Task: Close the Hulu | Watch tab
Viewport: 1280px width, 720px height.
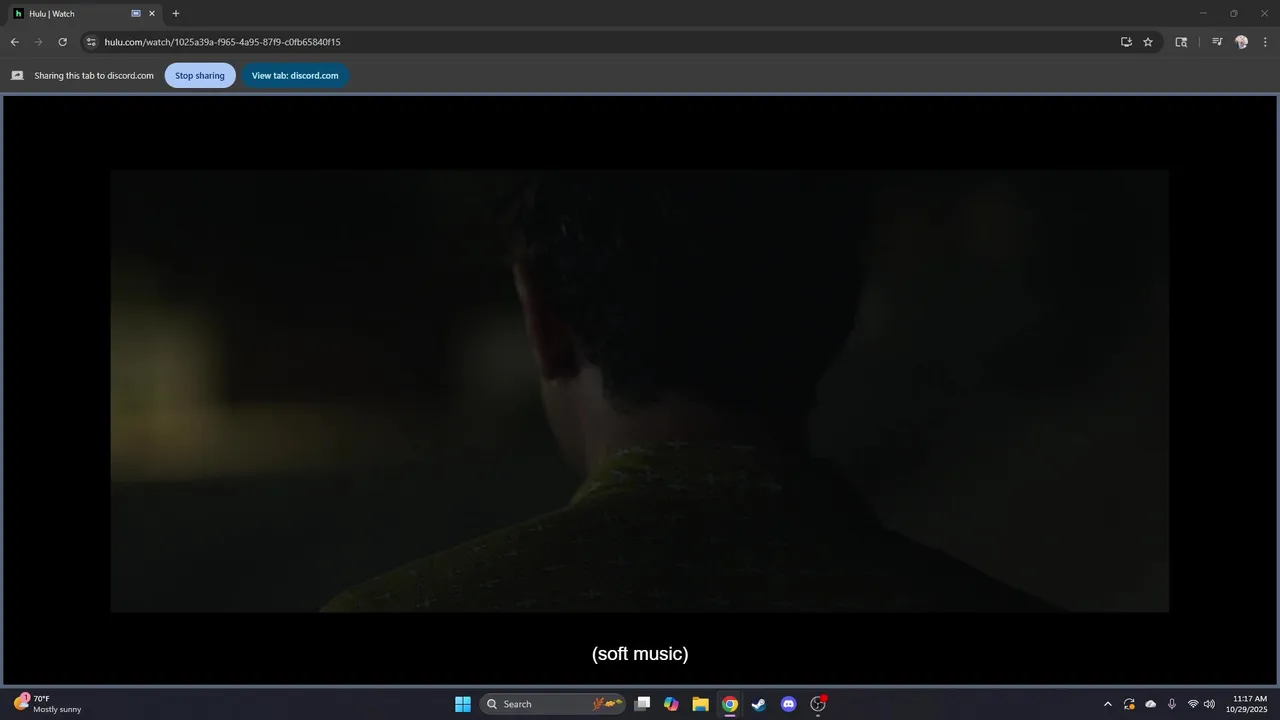Action: 152,14
